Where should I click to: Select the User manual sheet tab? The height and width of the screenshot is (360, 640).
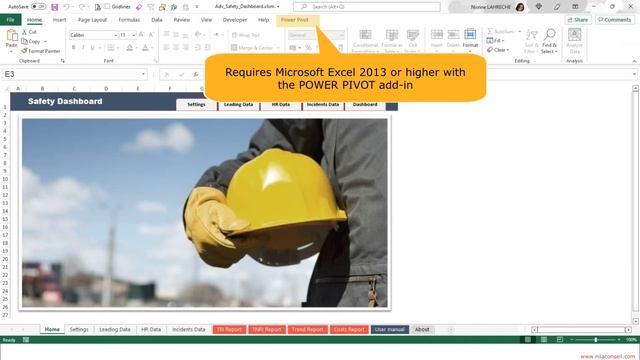389,329
